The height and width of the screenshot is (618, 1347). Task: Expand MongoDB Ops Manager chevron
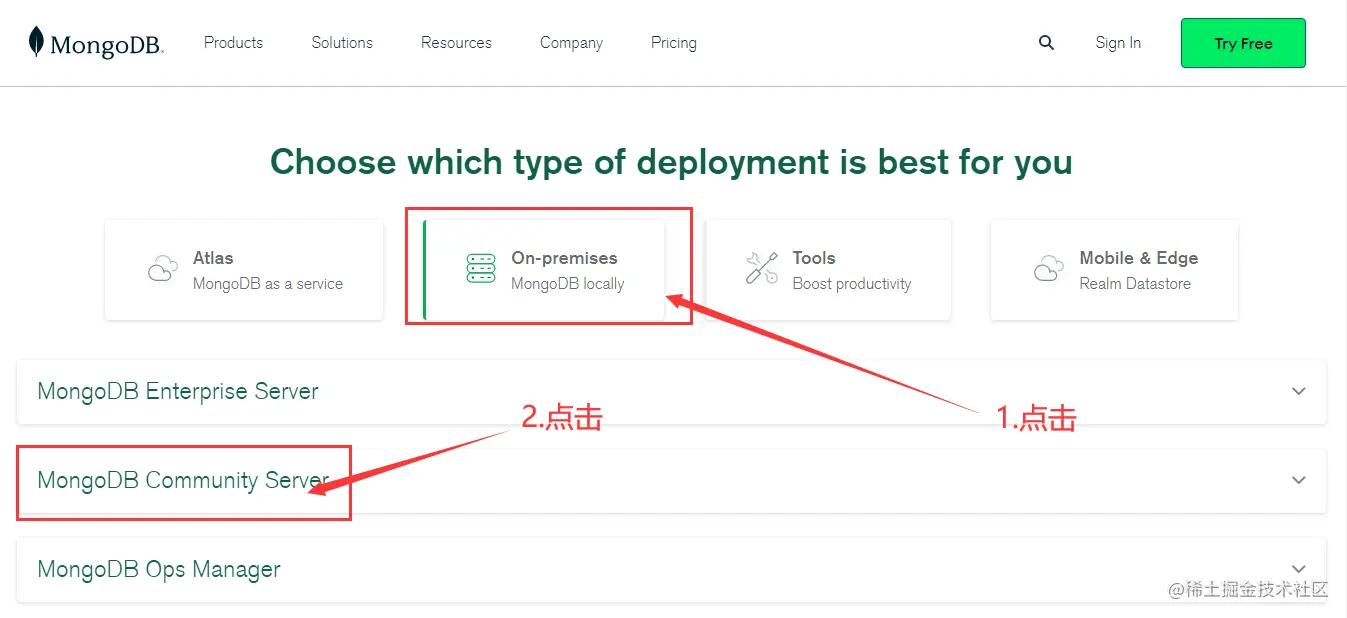(x=1298, y=569)
